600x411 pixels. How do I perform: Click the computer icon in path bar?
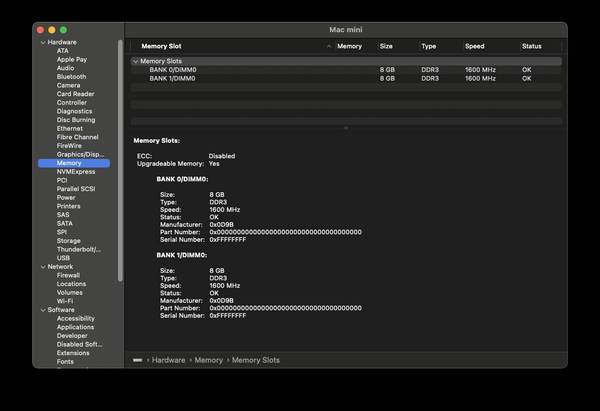pyautogui.click(x=138, y=360)
